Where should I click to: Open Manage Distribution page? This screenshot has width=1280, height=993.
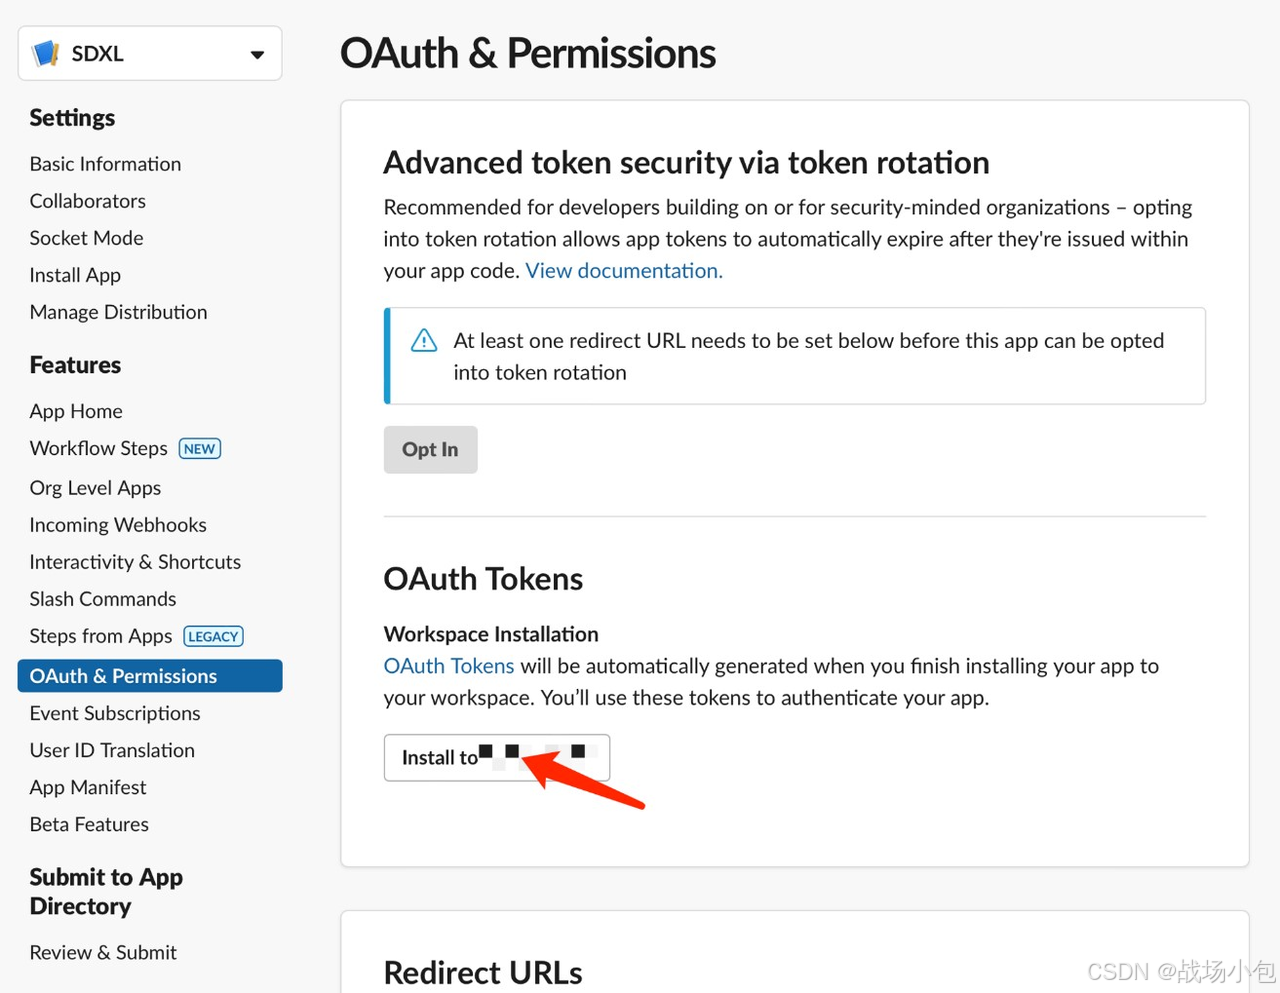pyautogui.click(x=118, y=312)
